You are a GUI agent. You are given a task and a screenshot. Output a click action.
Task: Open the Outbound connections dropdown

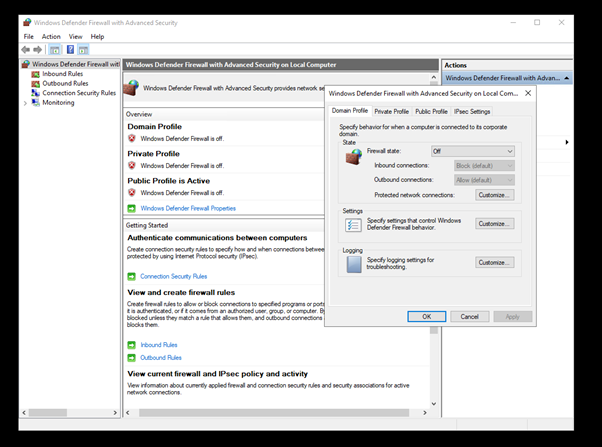(x=484, y=180)
